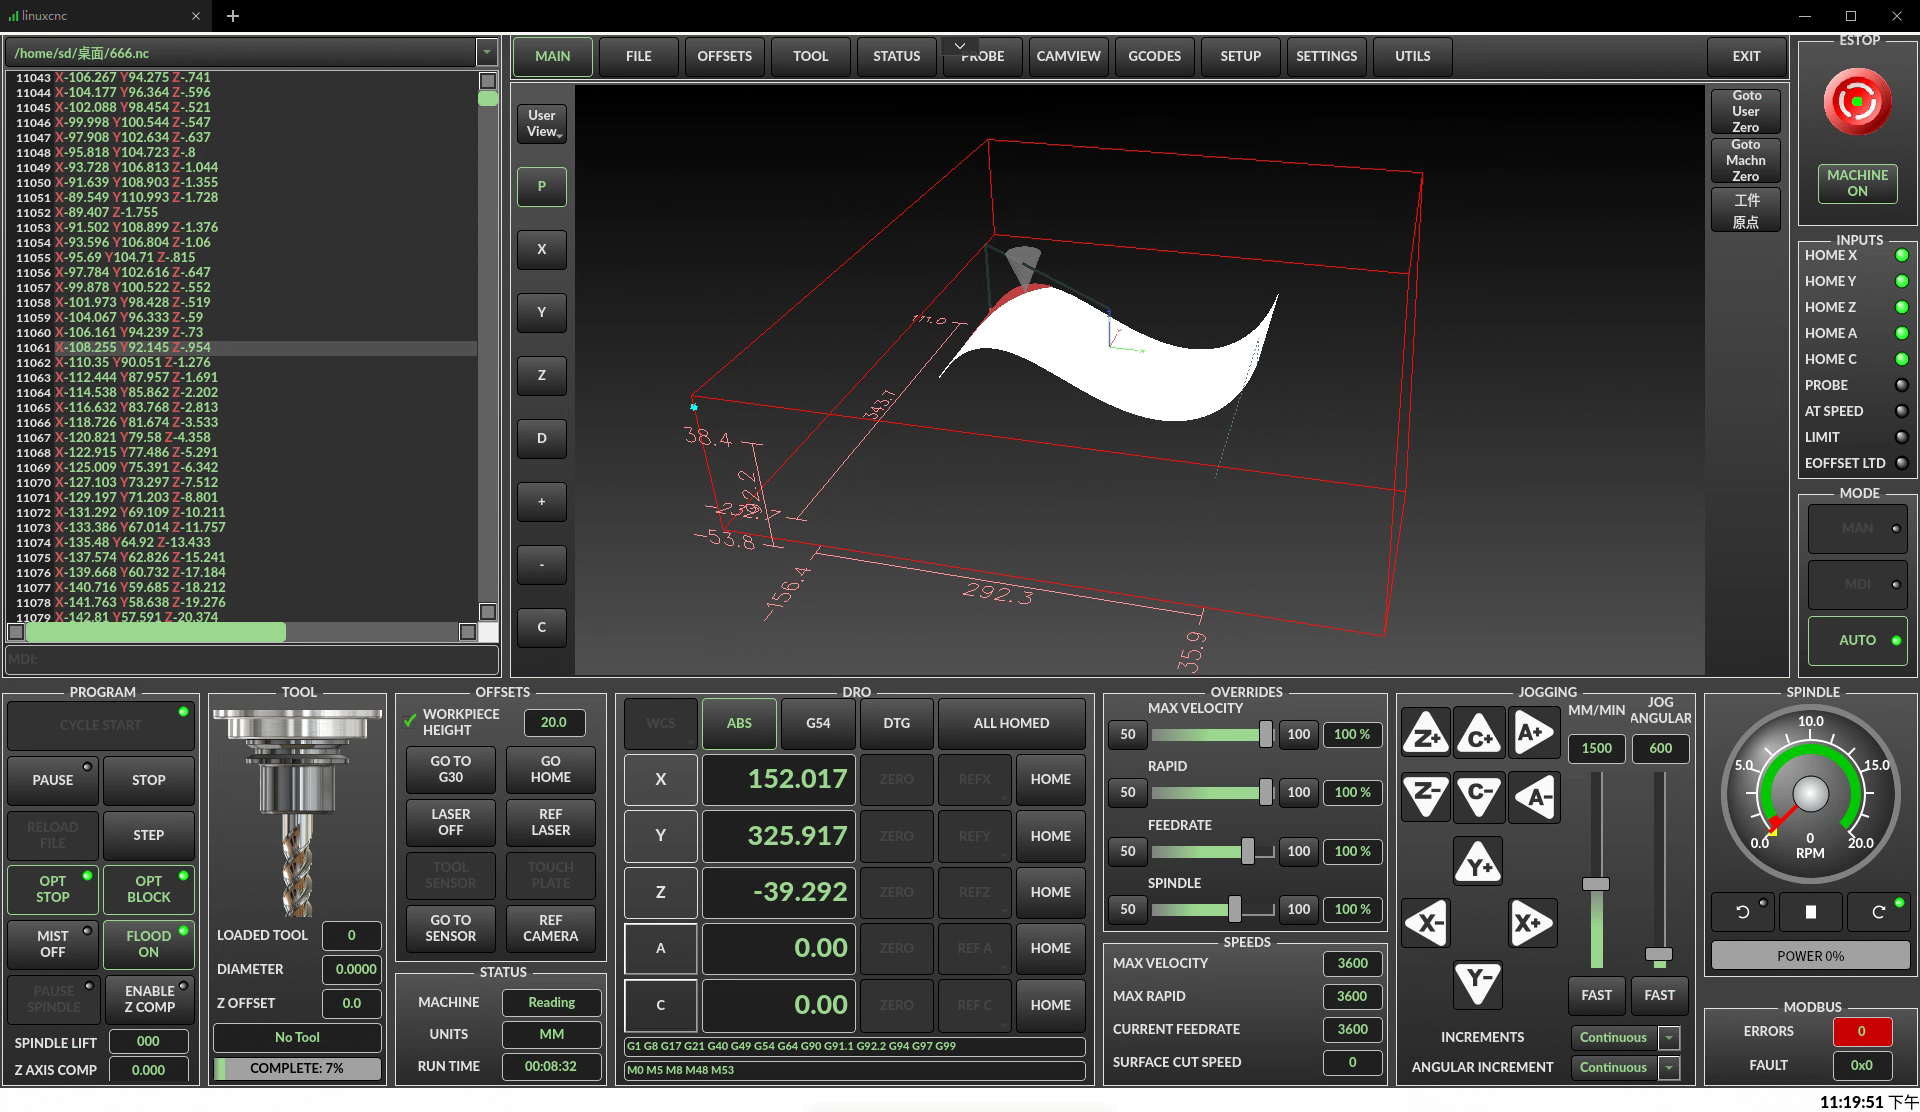Image resolution: width=1920 pixels, height=1112 pixels.
Task: Switch to the OFFSETS tab
Action: [x=724, y=56]
